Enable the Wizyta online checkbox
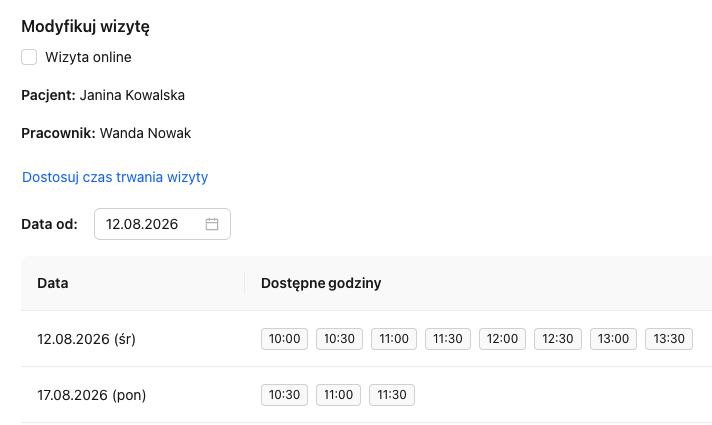This screenshot has height=425, width=712. [29, 57]
